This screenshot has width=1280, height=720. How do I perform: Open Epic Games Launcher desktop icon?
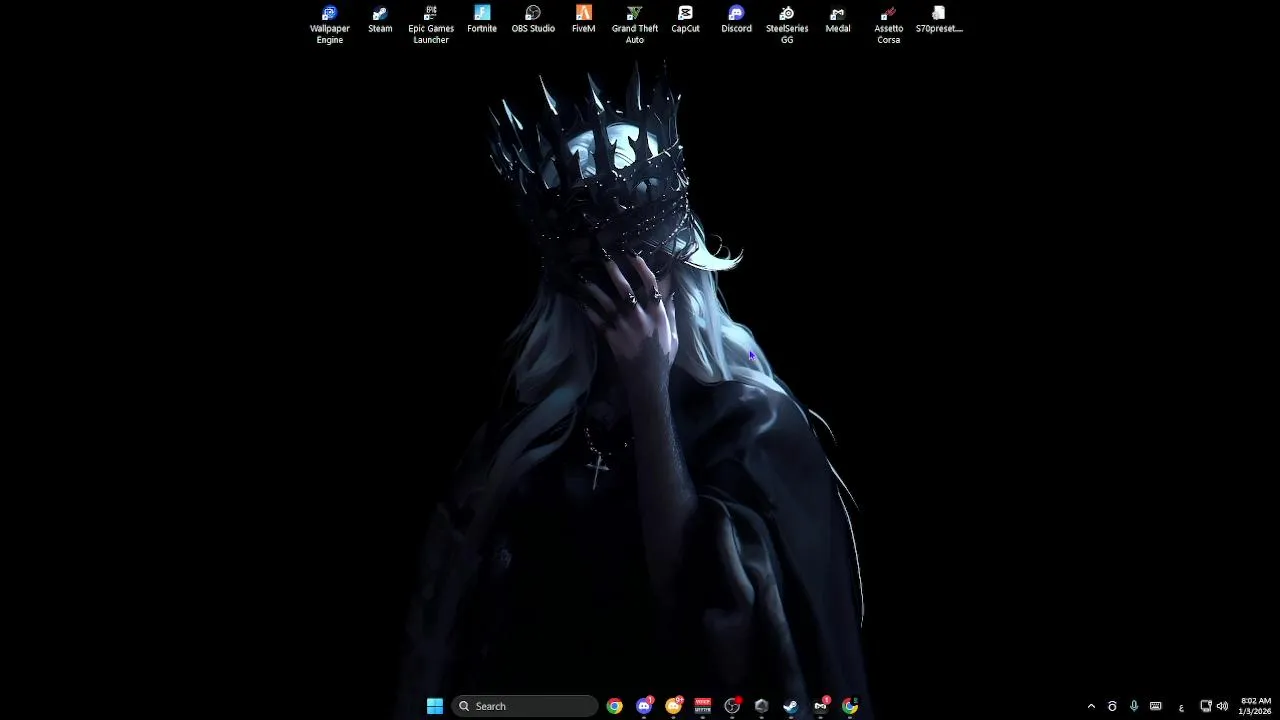pos(431,24)
